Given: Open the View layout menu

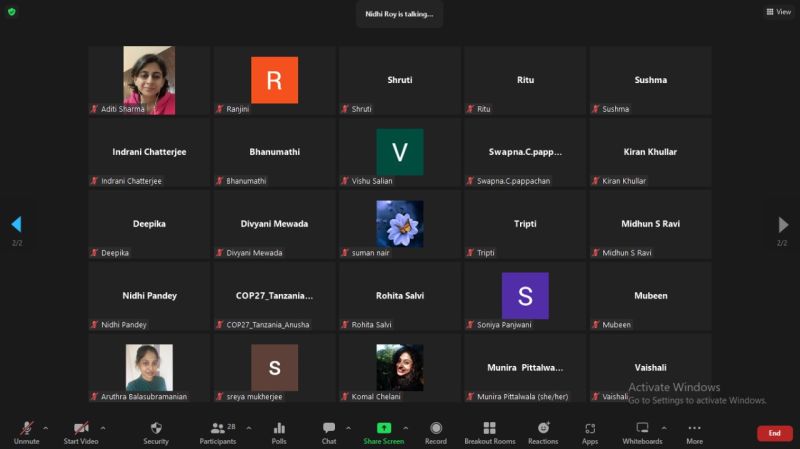Looking at the screenshot, I should pos(779,12).
